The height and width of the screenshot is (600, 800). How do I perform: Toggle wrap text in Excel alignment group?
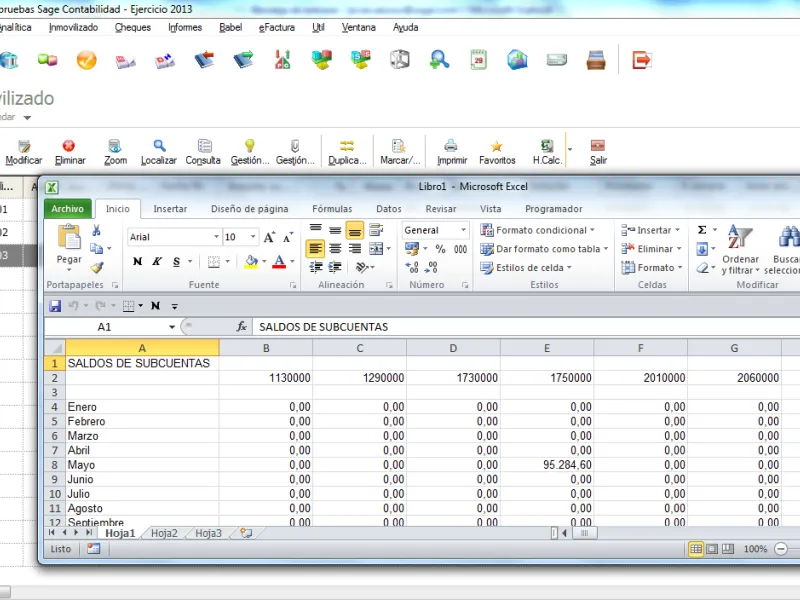tap(376, 230)
